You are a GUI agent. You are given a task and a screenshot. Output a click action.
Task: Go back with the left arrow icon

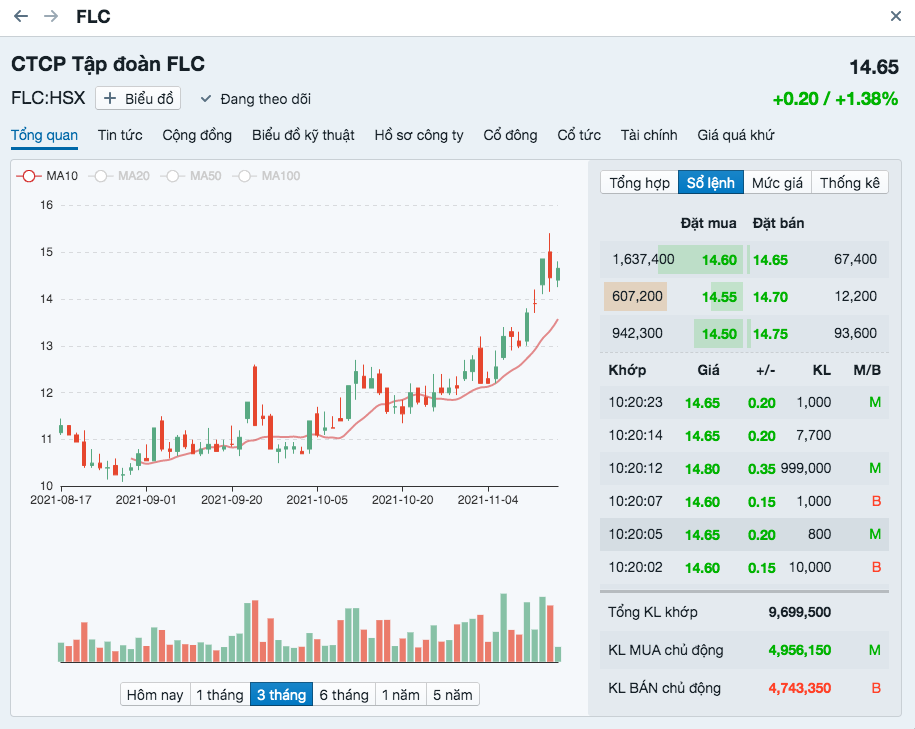[x=21, y=16]
